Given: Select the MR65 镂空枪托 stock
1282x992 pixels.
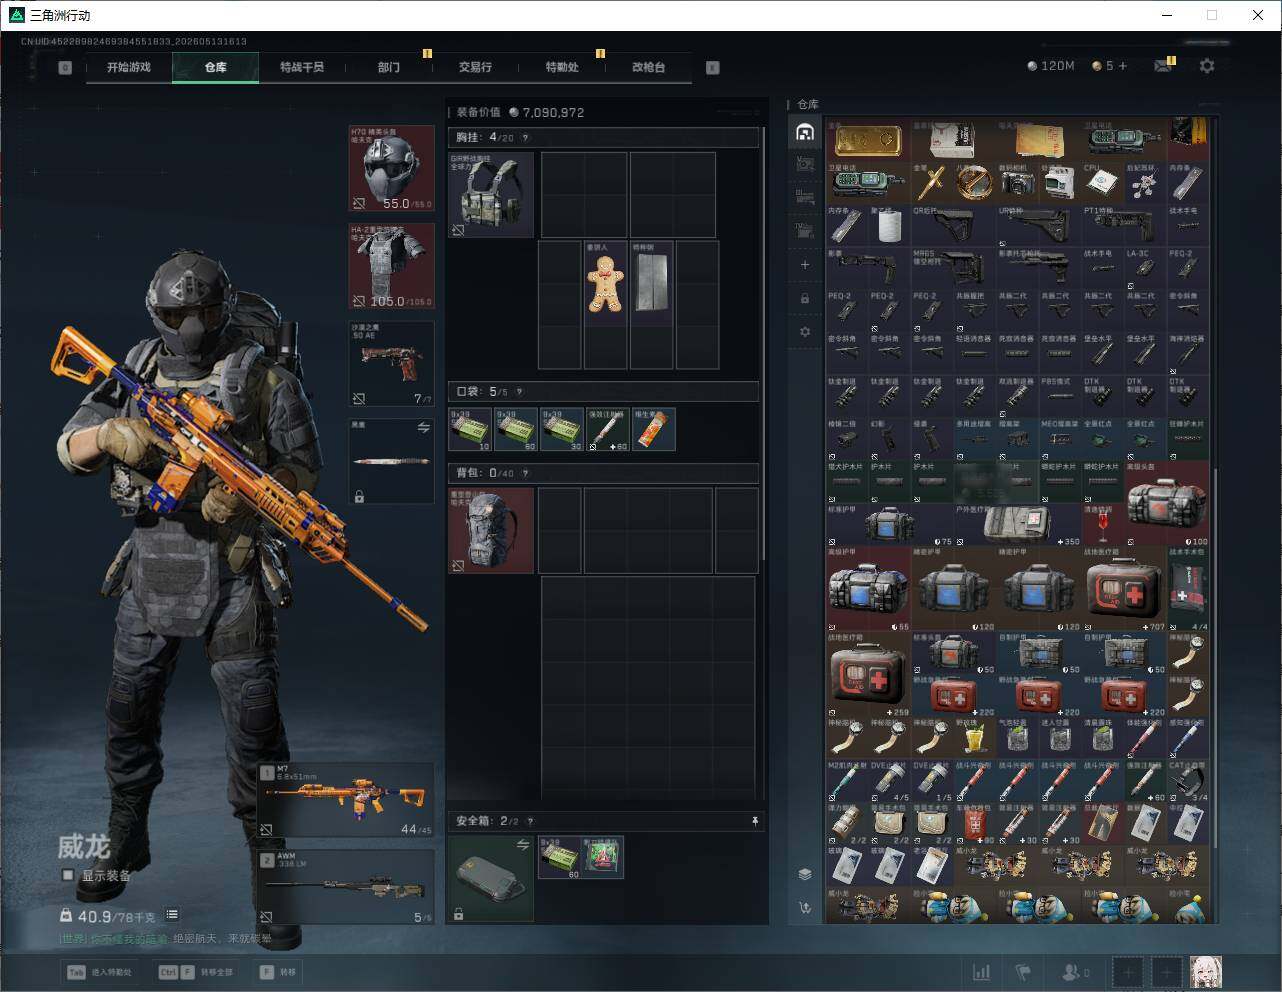Looking at the screenshot, I should tap(953, 268).
